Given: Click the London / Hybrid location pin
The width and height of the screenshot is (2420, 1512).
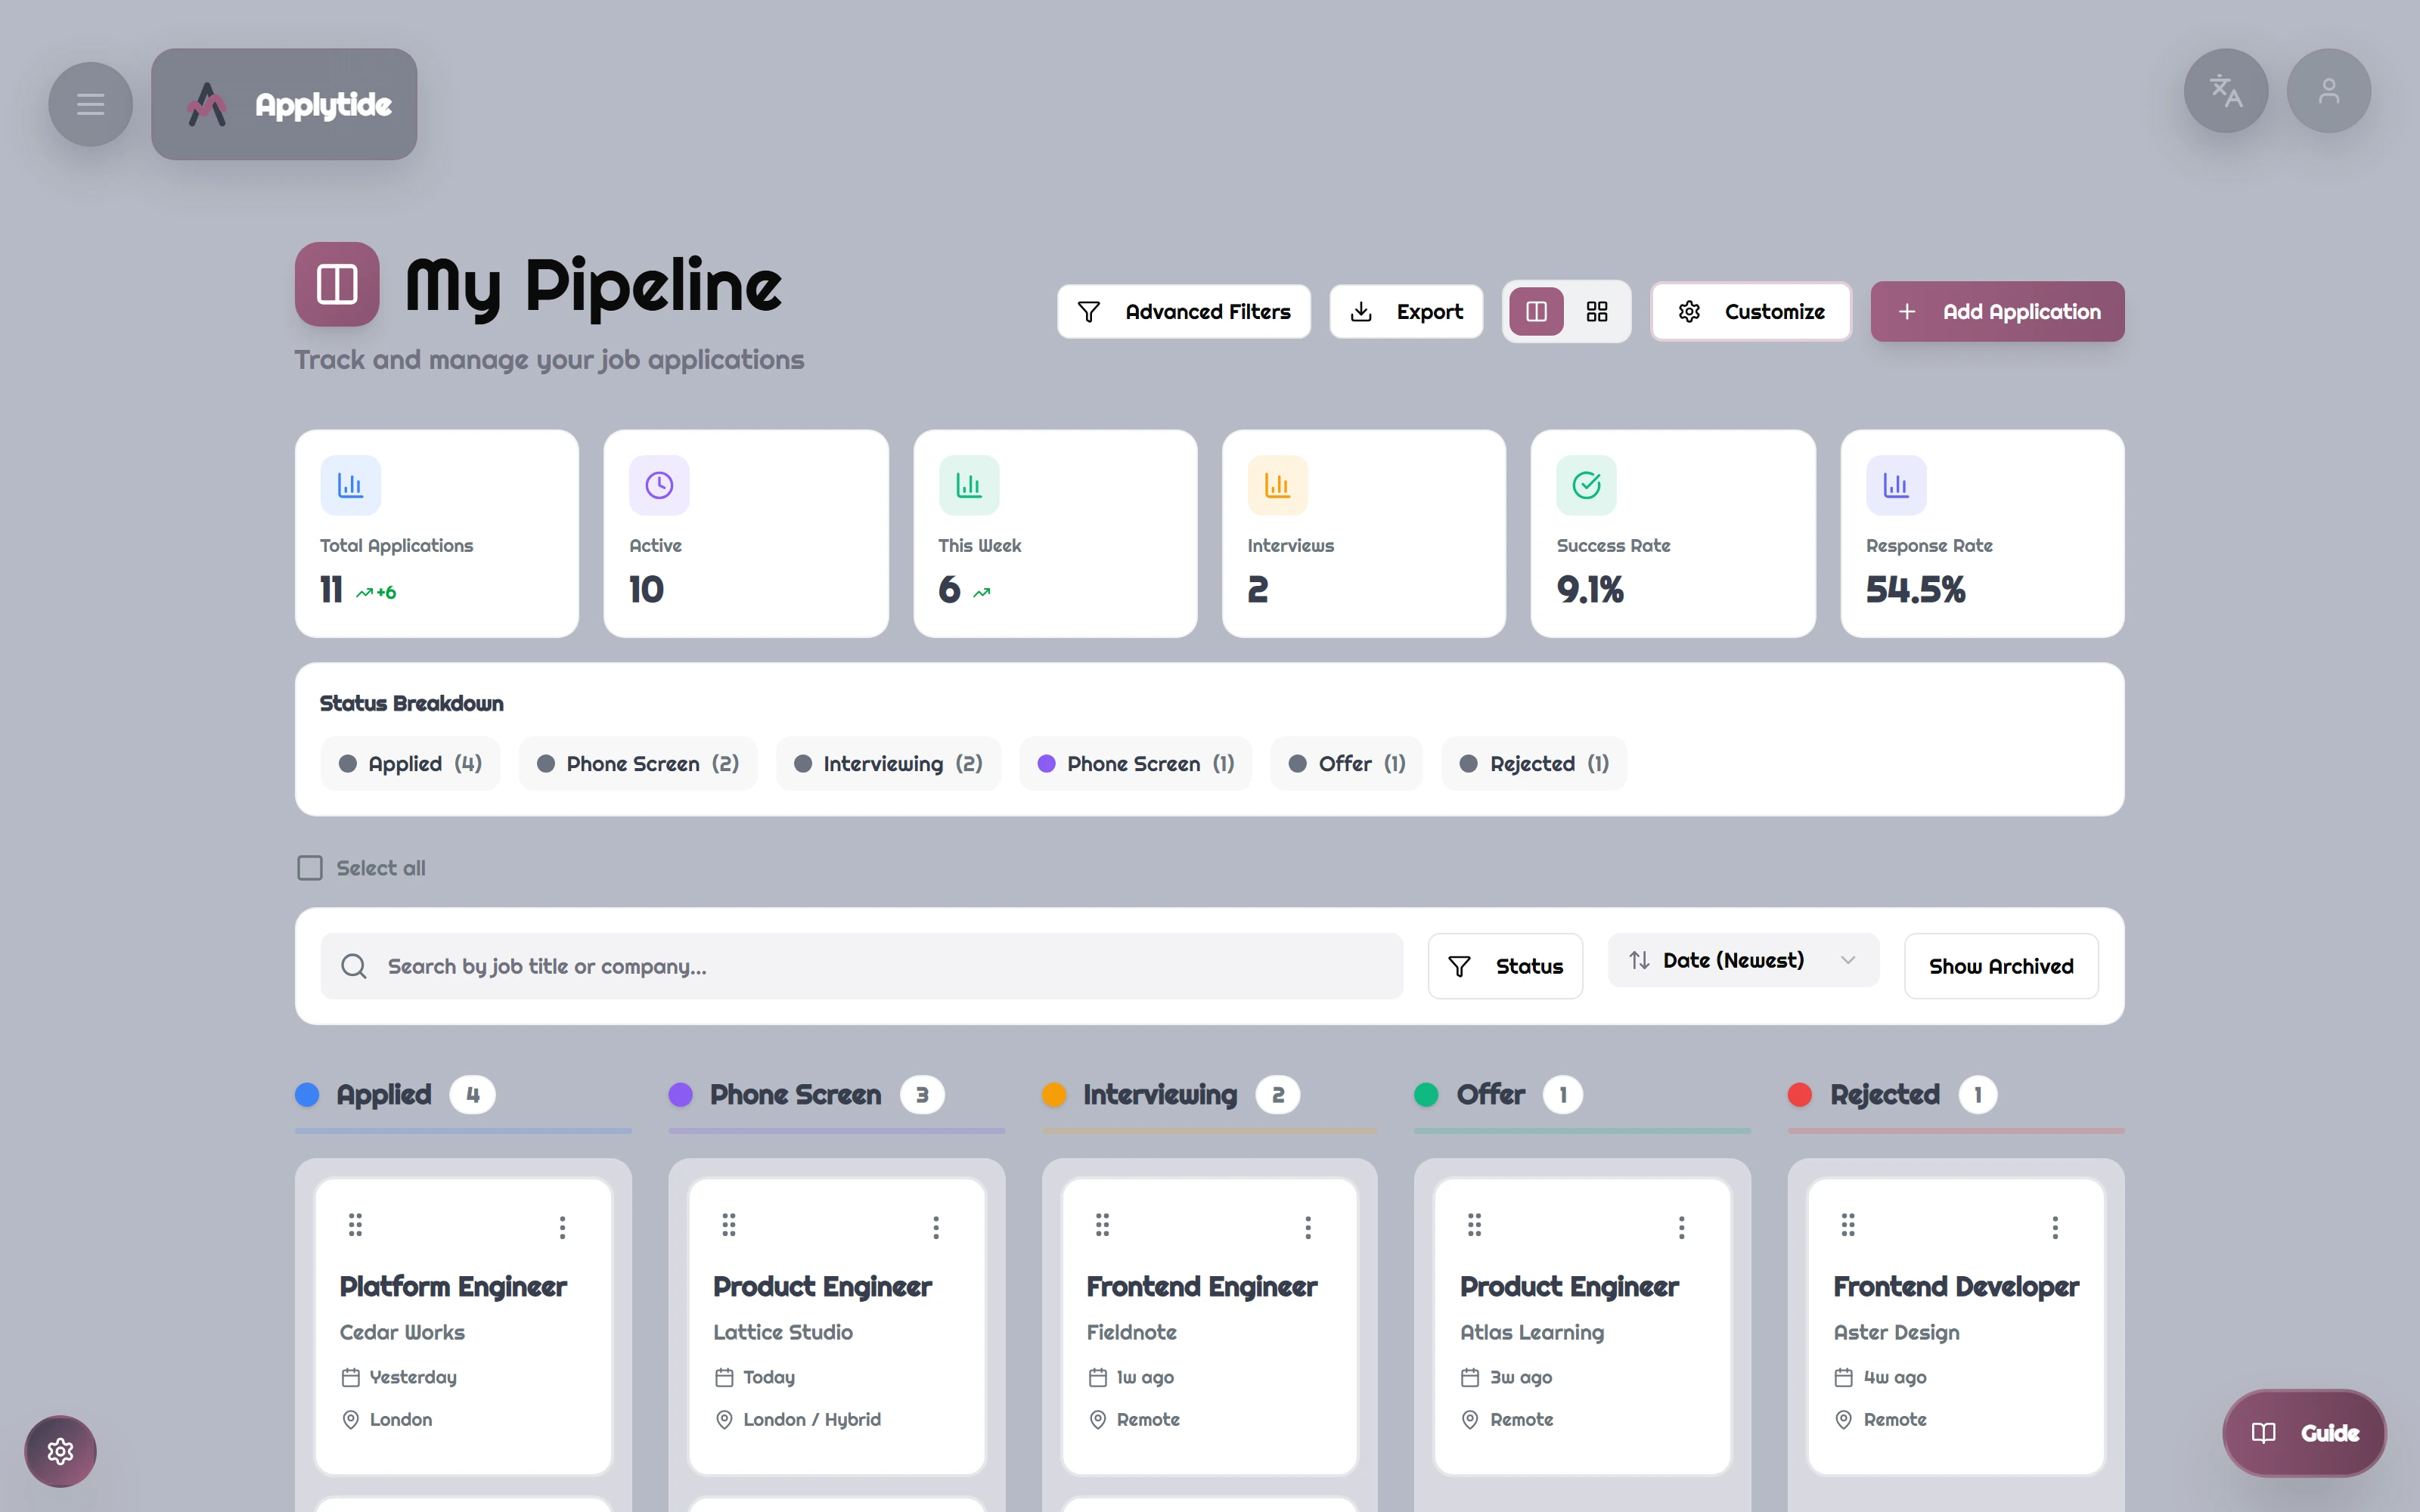Looking at the screenshot, I should point(724,1420).
